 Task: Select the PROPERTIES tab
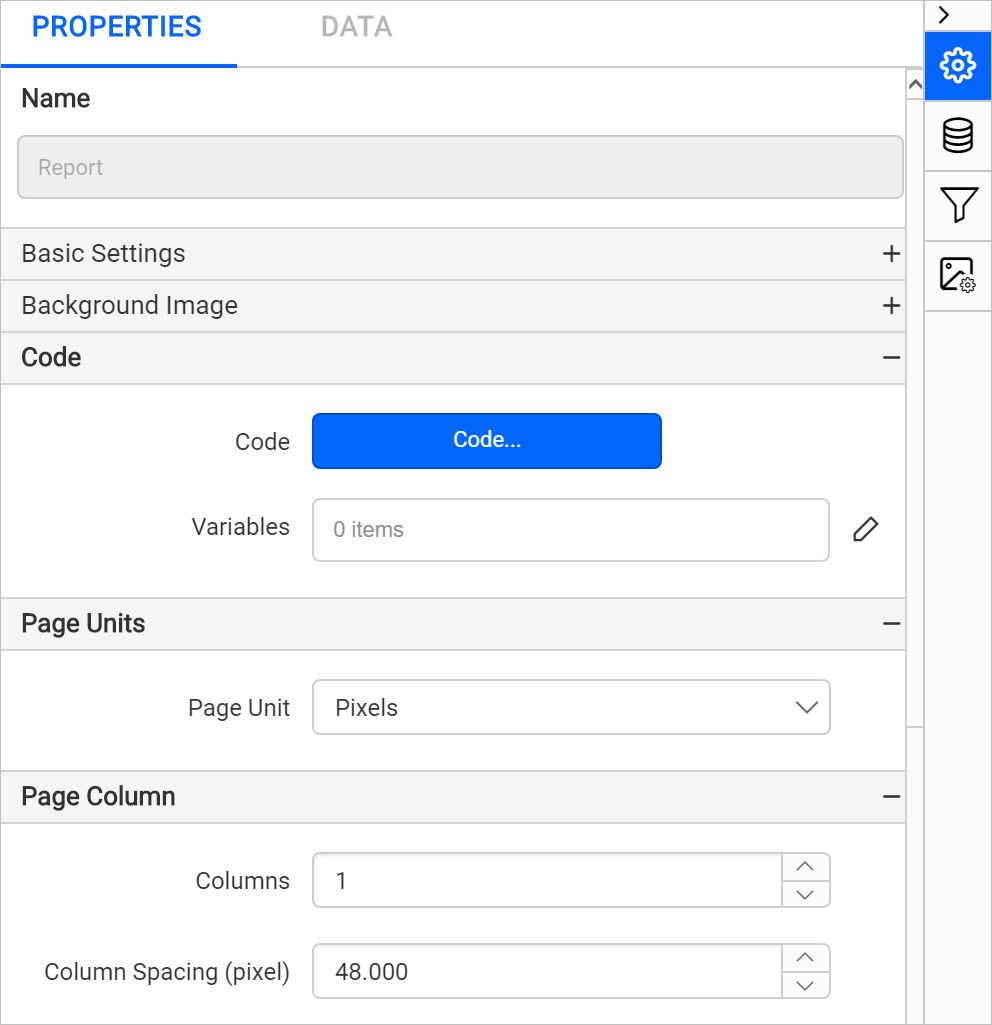pyautogui.click(x=117, y=27)
